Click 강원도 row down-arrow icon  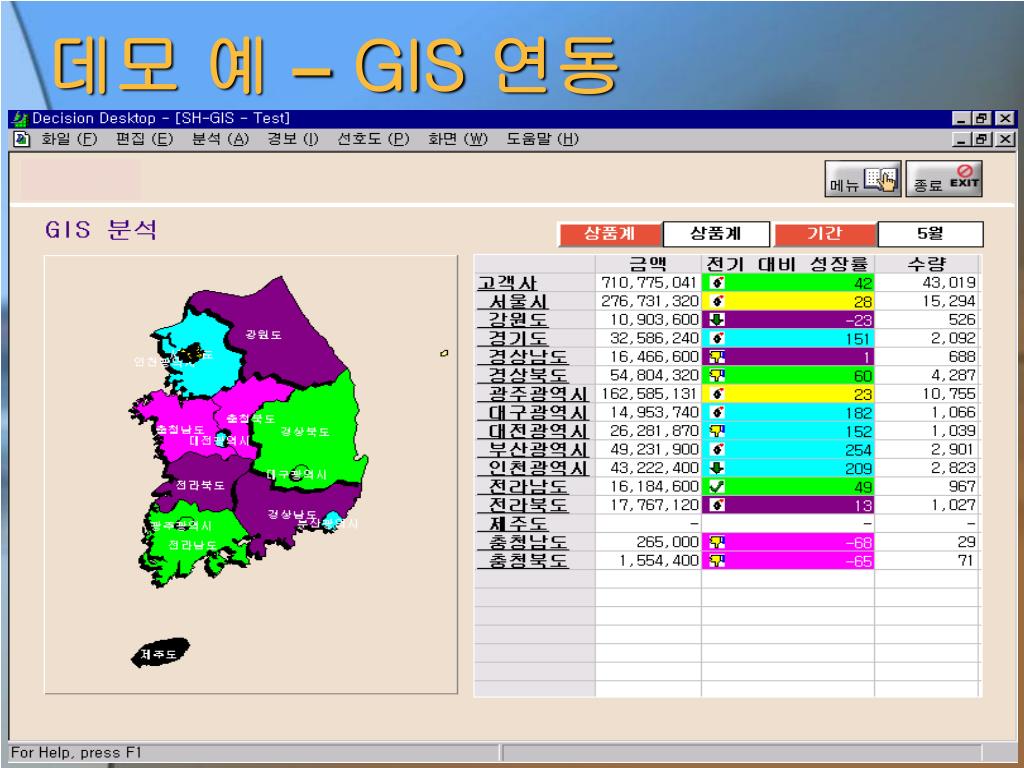tap(717, 320)
